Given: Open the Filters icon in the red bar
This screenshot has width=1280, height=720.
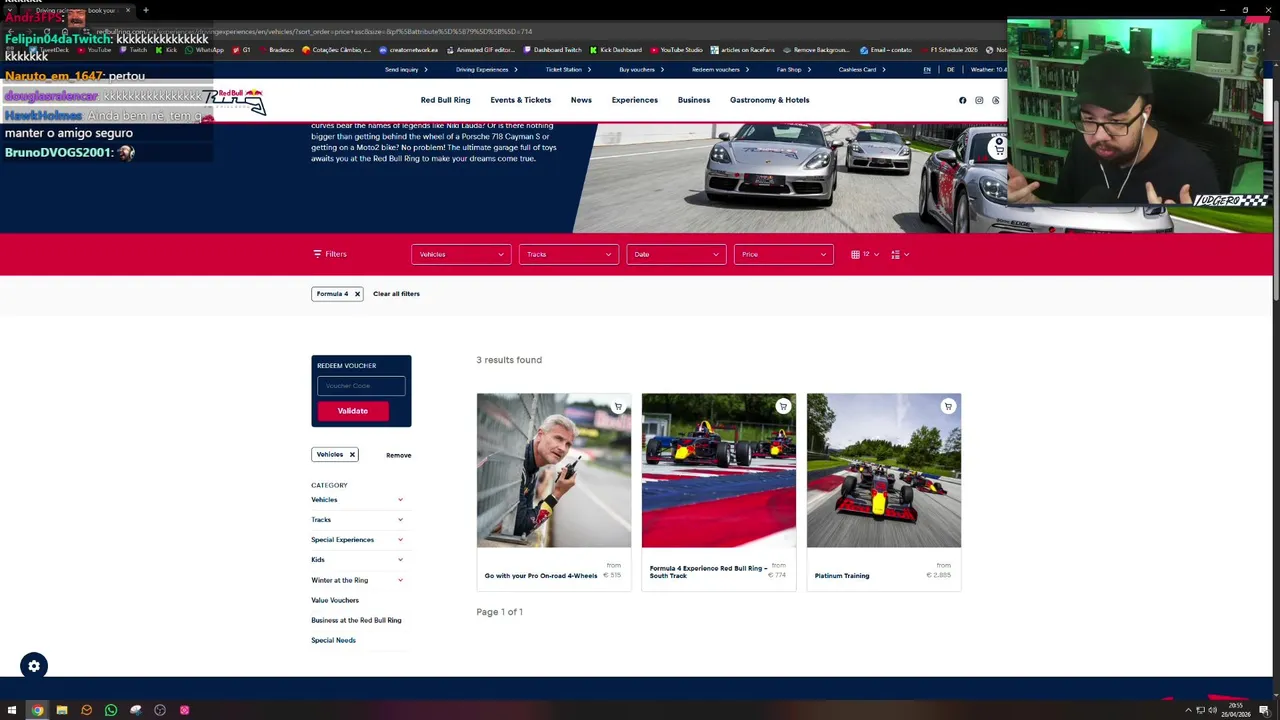Looking at the screenshot, I should coord(318,254).
